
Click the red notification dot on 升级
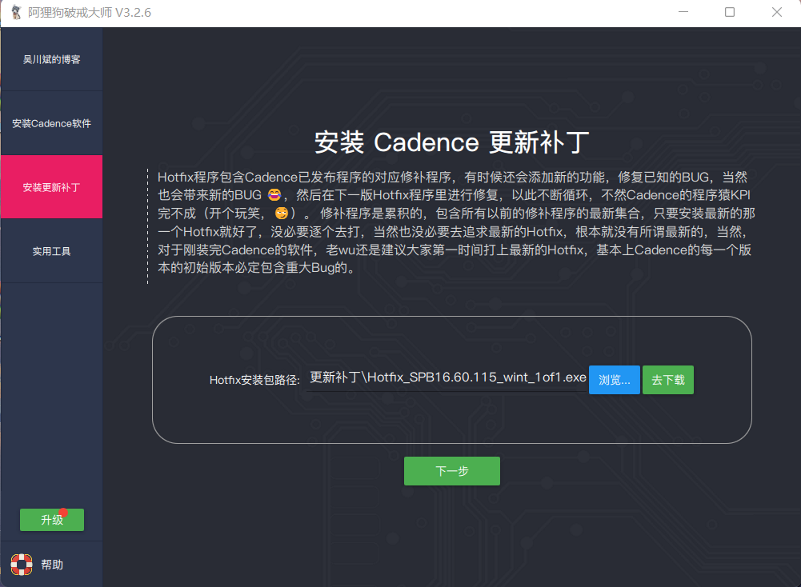63,512
